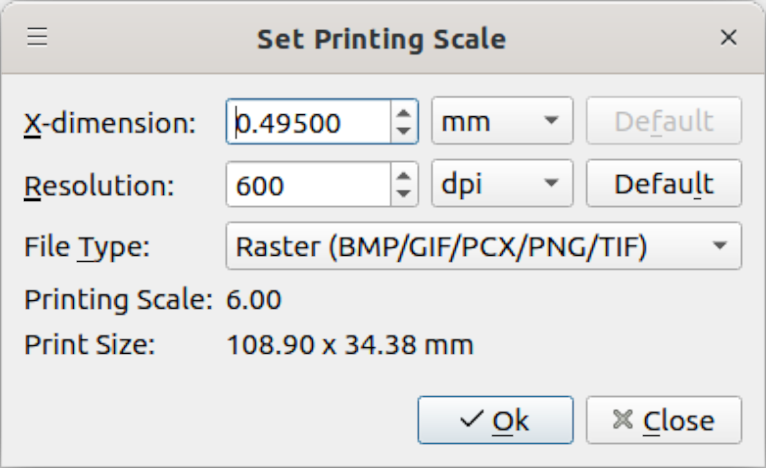Click the Print Size 108.90 x 34.38 mm text
Screen dimensions: 766x468
tap(350, 346)
